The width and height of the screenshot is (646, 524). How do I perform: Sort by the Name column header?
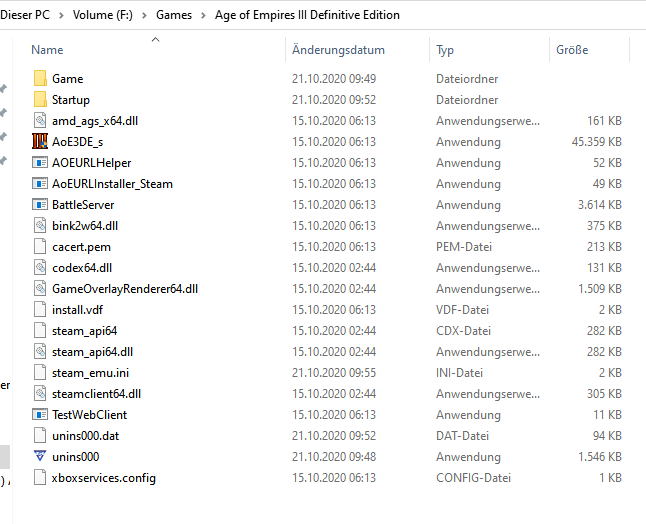click(x=47, y=50)
